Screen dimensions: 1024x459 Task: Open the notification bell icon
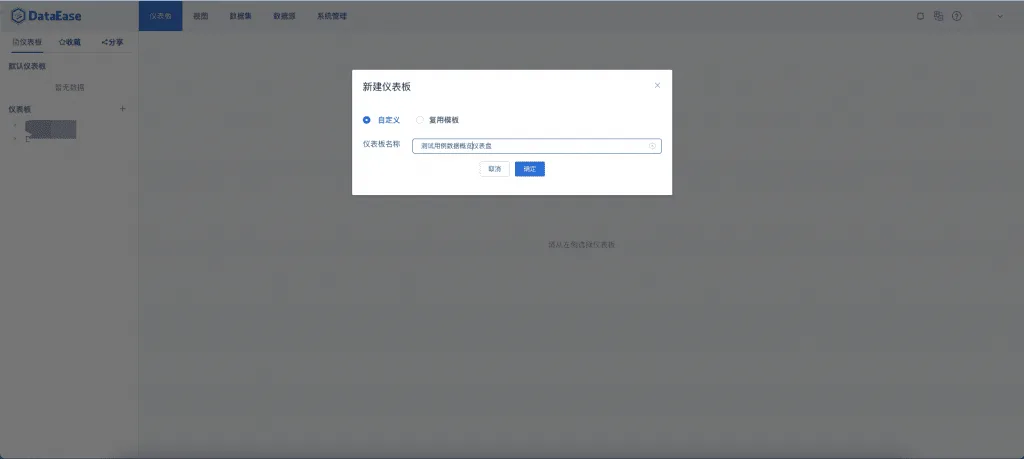point(920,16)
